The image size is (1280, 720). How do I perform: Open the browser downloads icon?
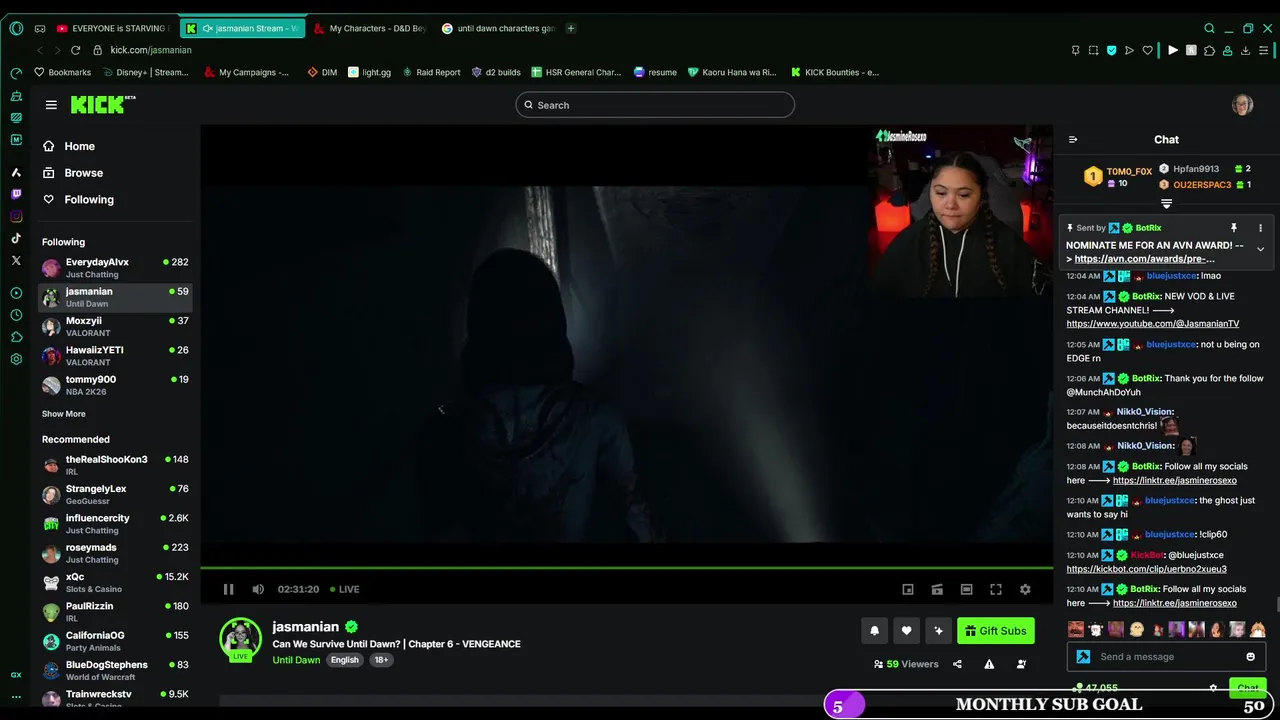1245,50
